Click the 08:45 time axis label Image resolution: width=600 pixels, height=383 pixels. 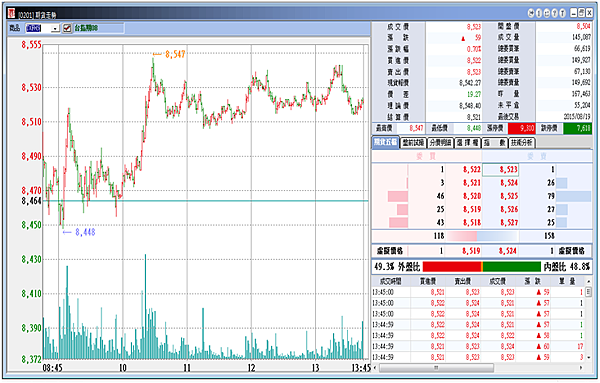[52, 368]
